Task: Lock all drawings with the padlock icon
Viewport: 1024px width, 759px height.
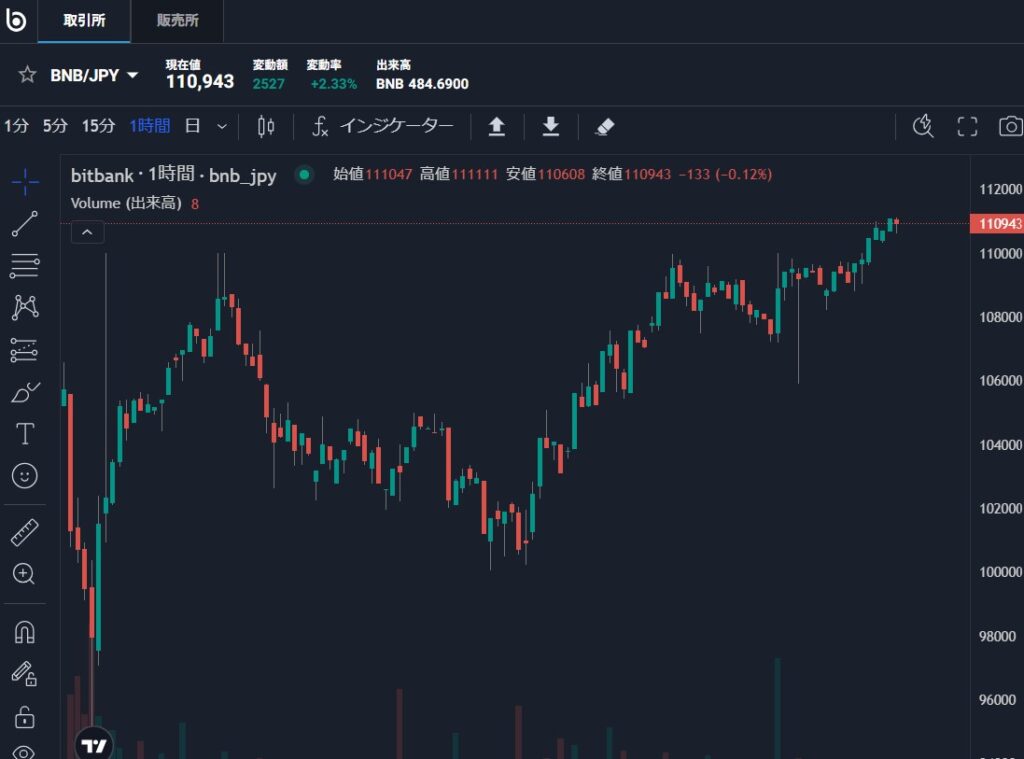Action: (x=25, y=717)
